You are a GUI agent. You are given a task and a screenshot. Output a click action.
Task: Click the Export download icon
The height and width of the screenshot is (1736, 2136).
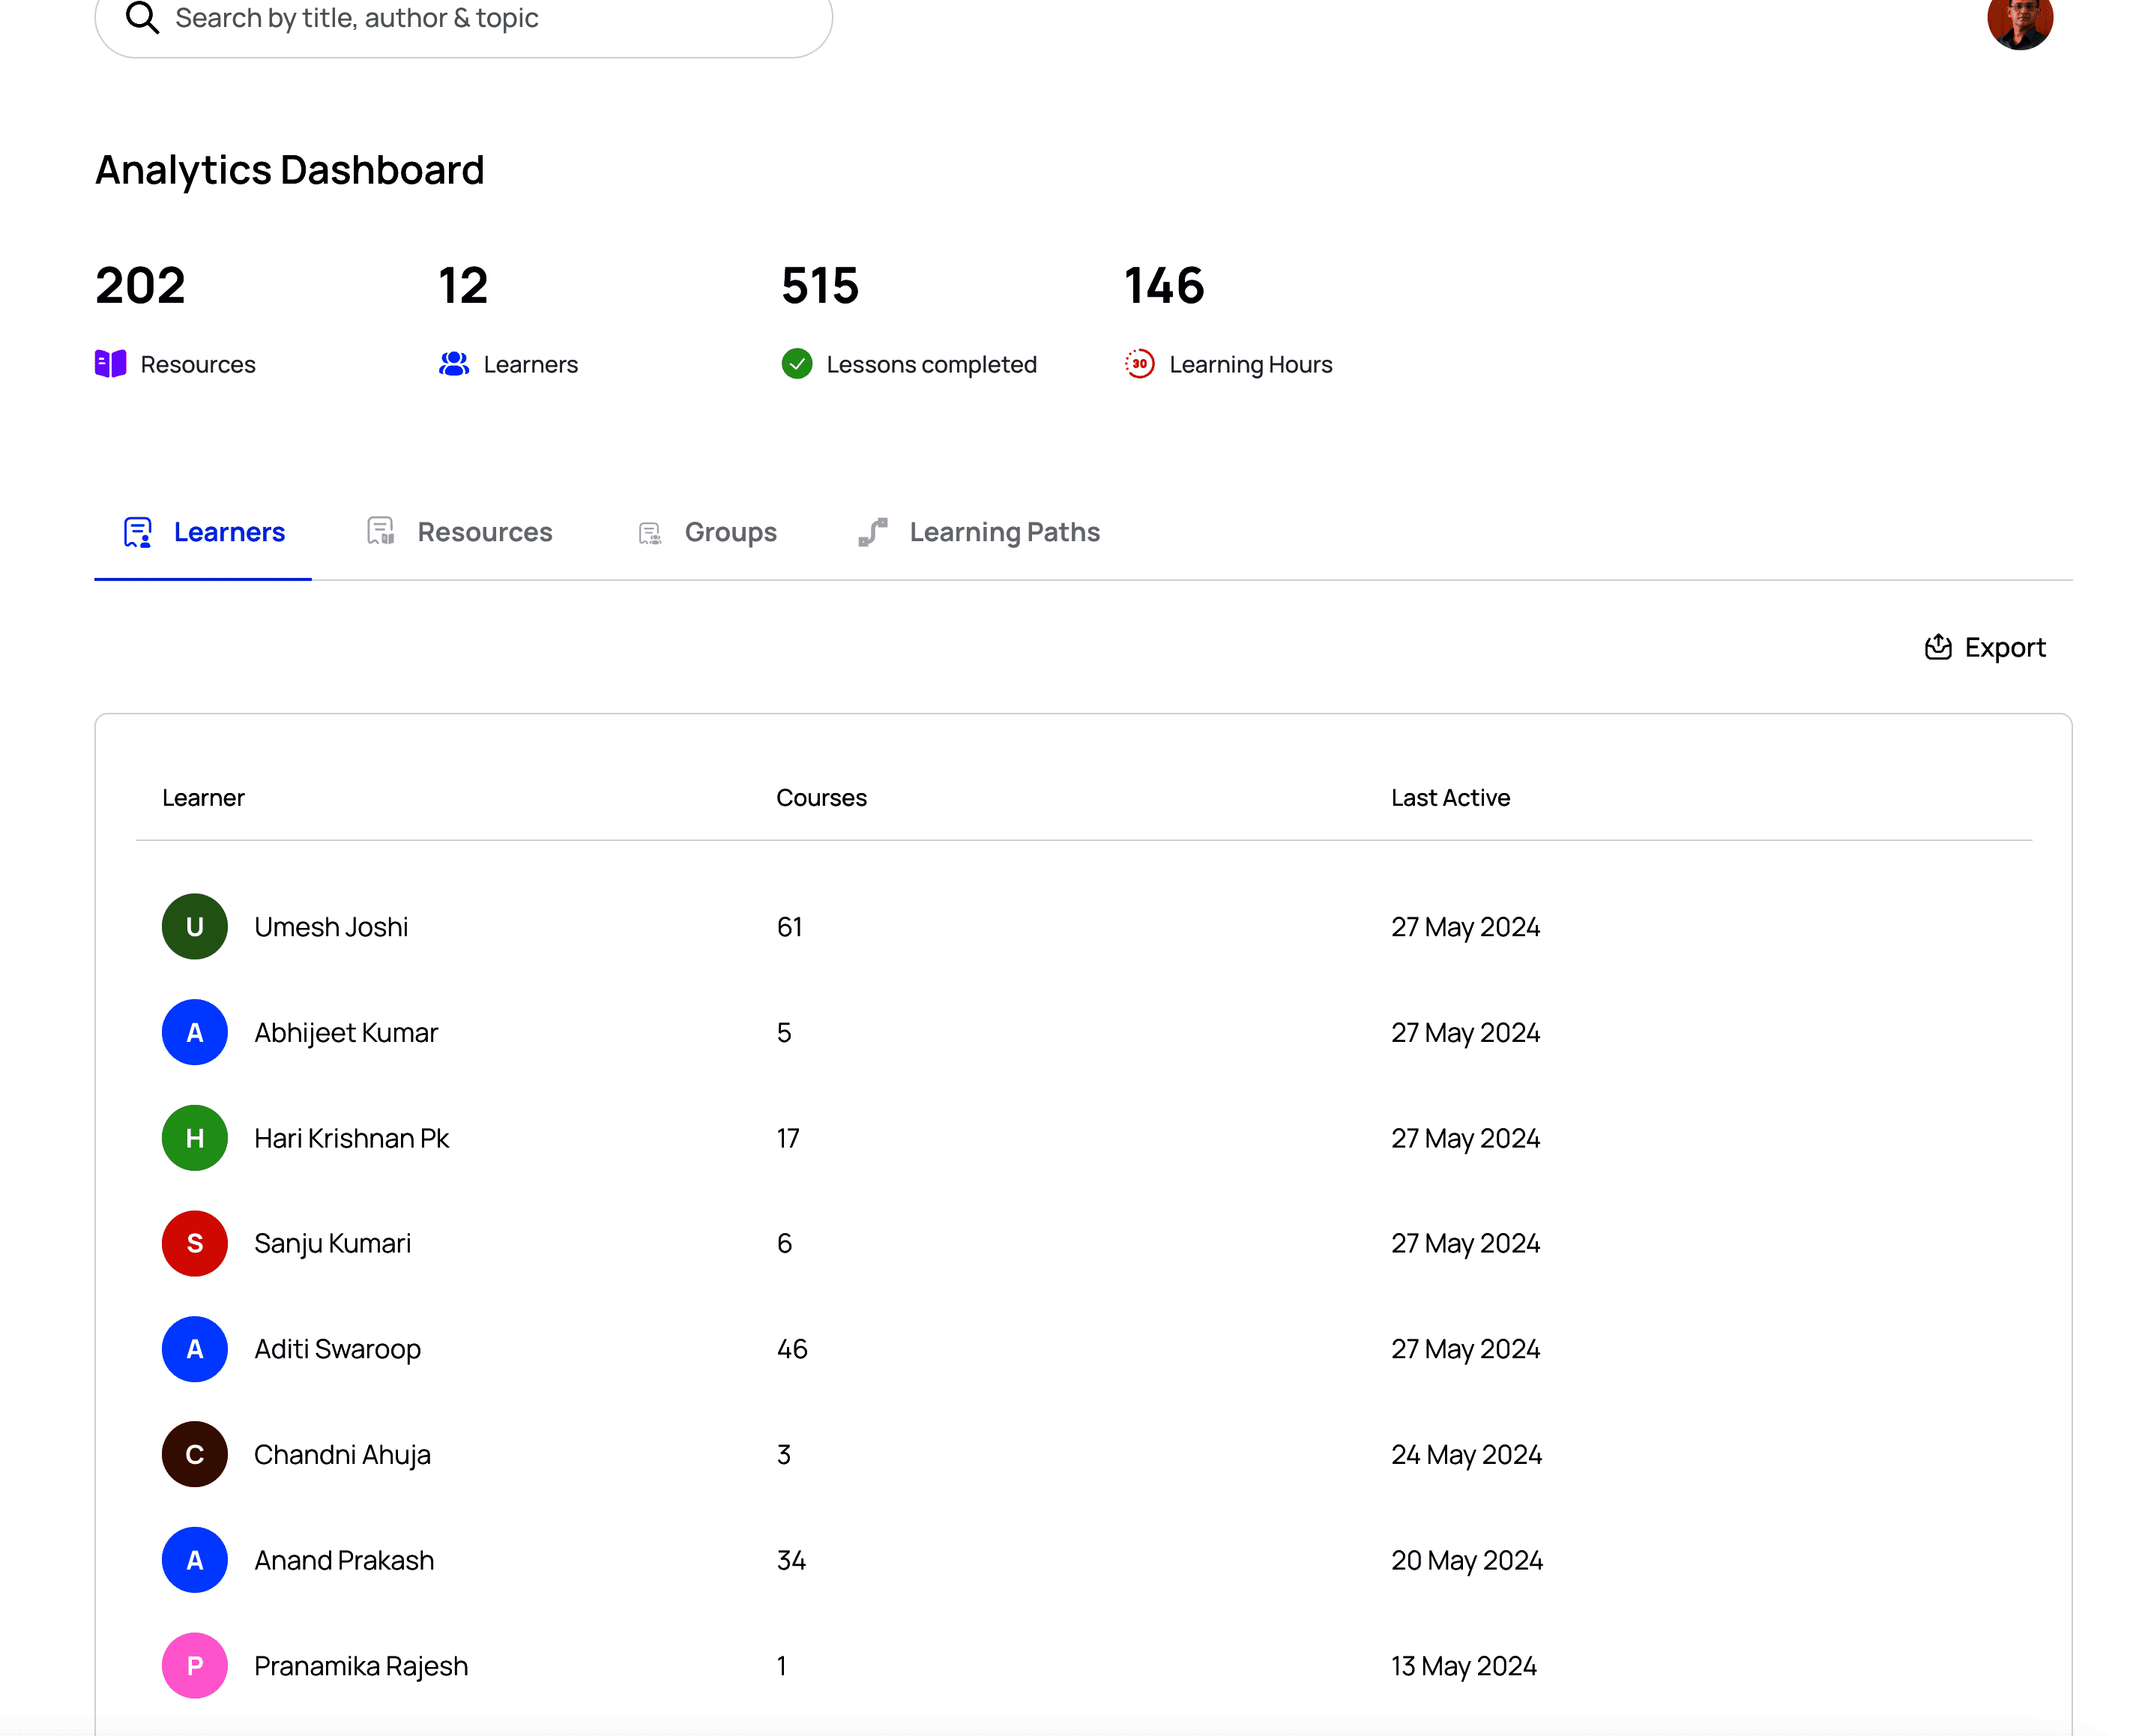pos(1937,647)
